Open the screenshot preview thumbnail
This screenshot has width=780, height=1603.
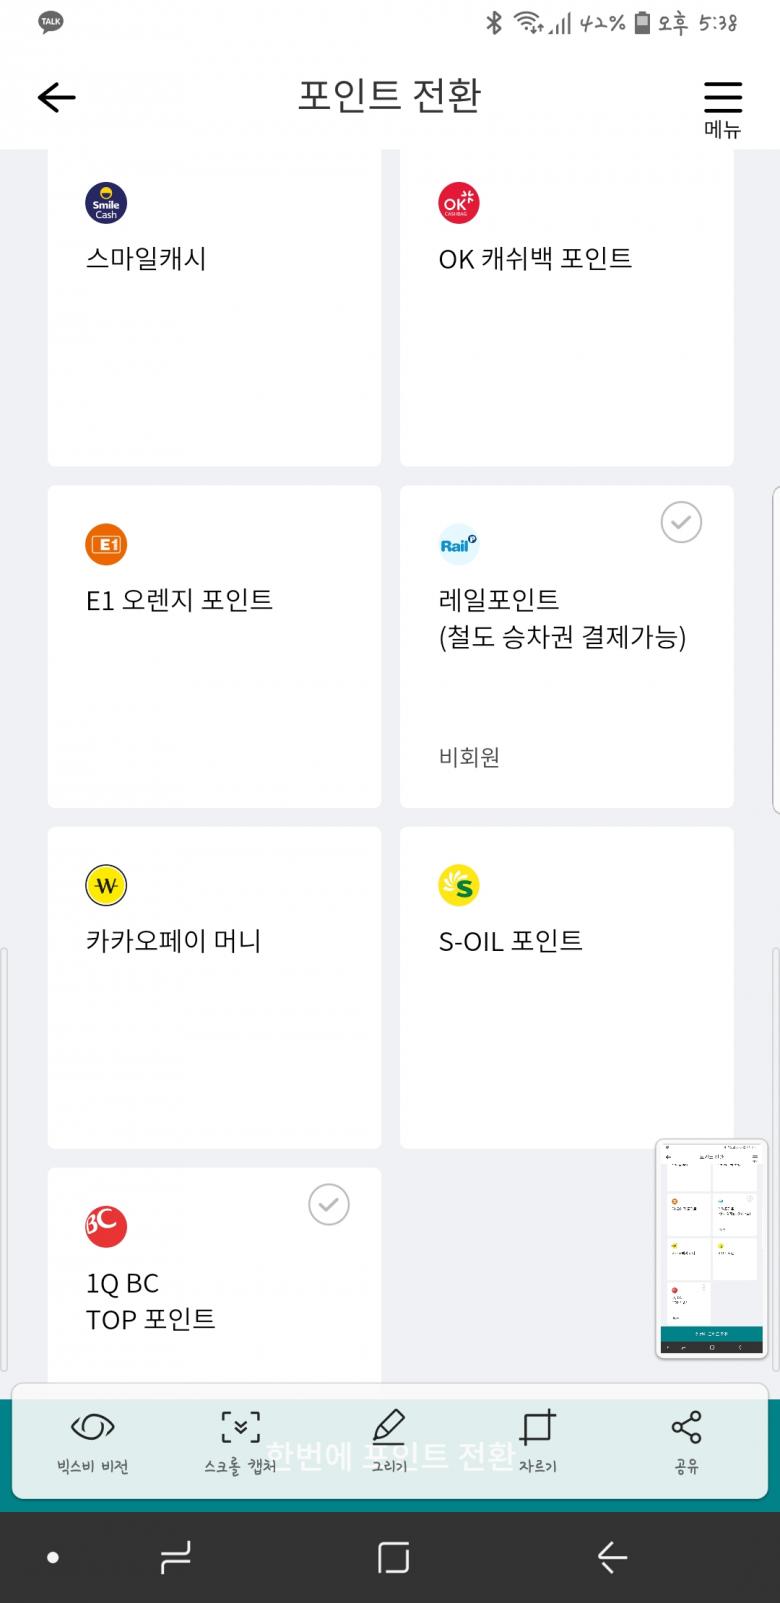click(711, 1249)
